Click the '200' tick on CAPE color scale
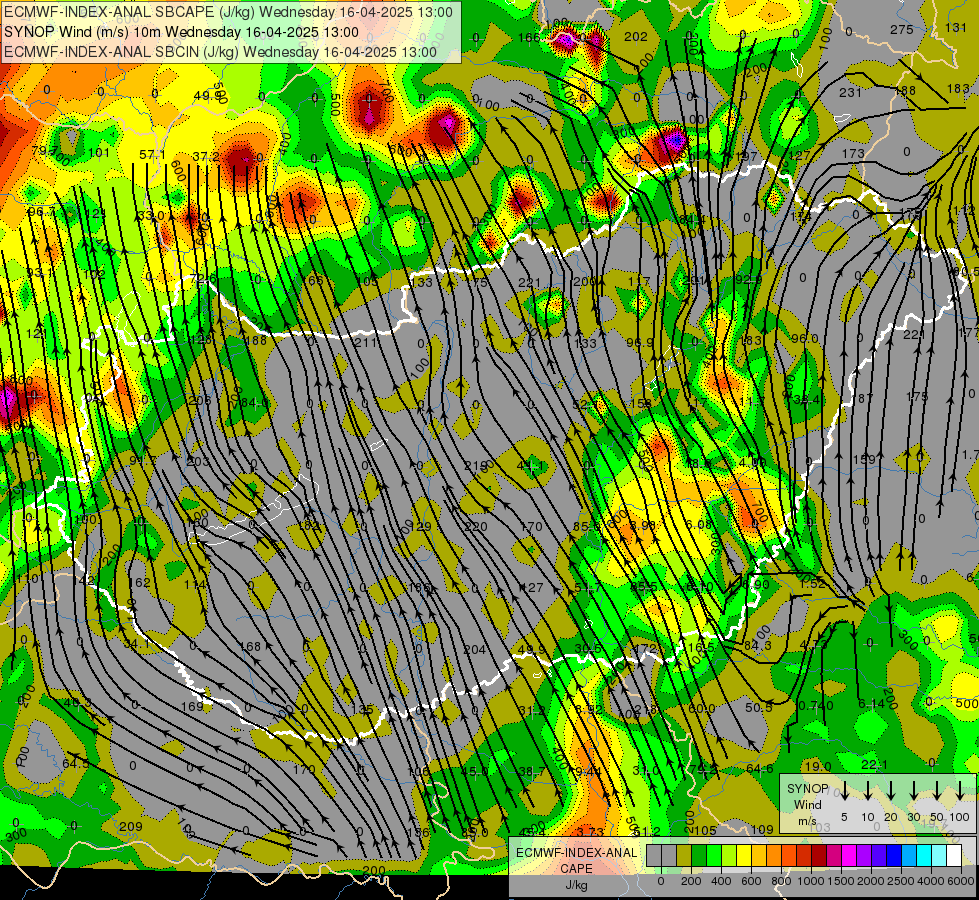Image resolution: width=979 pixels, height=900 pixels. pyautogui.click(x=691, y=881)
